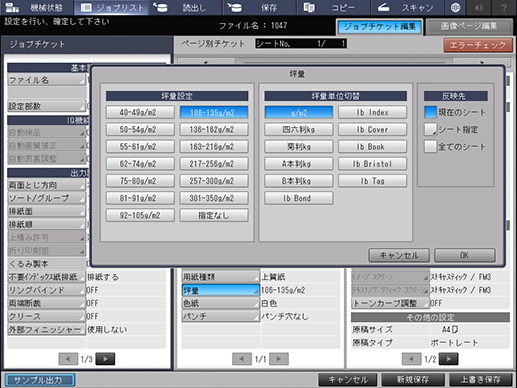Go to next job ticket page 1/3
Image resolution: width=517 pixels, height=388 pixels.
[x=105, y=359]
